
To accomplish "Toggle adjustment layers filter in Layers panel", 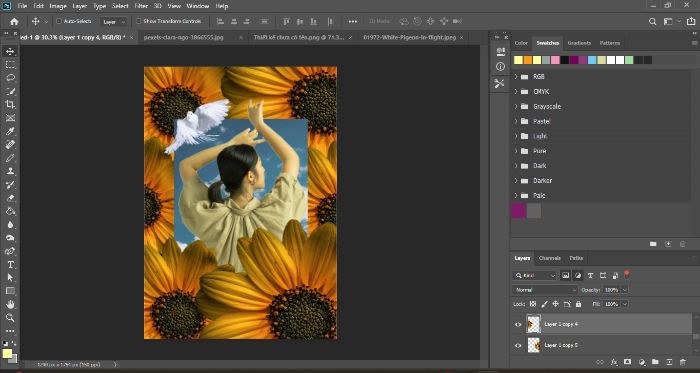I will [578, 276].
